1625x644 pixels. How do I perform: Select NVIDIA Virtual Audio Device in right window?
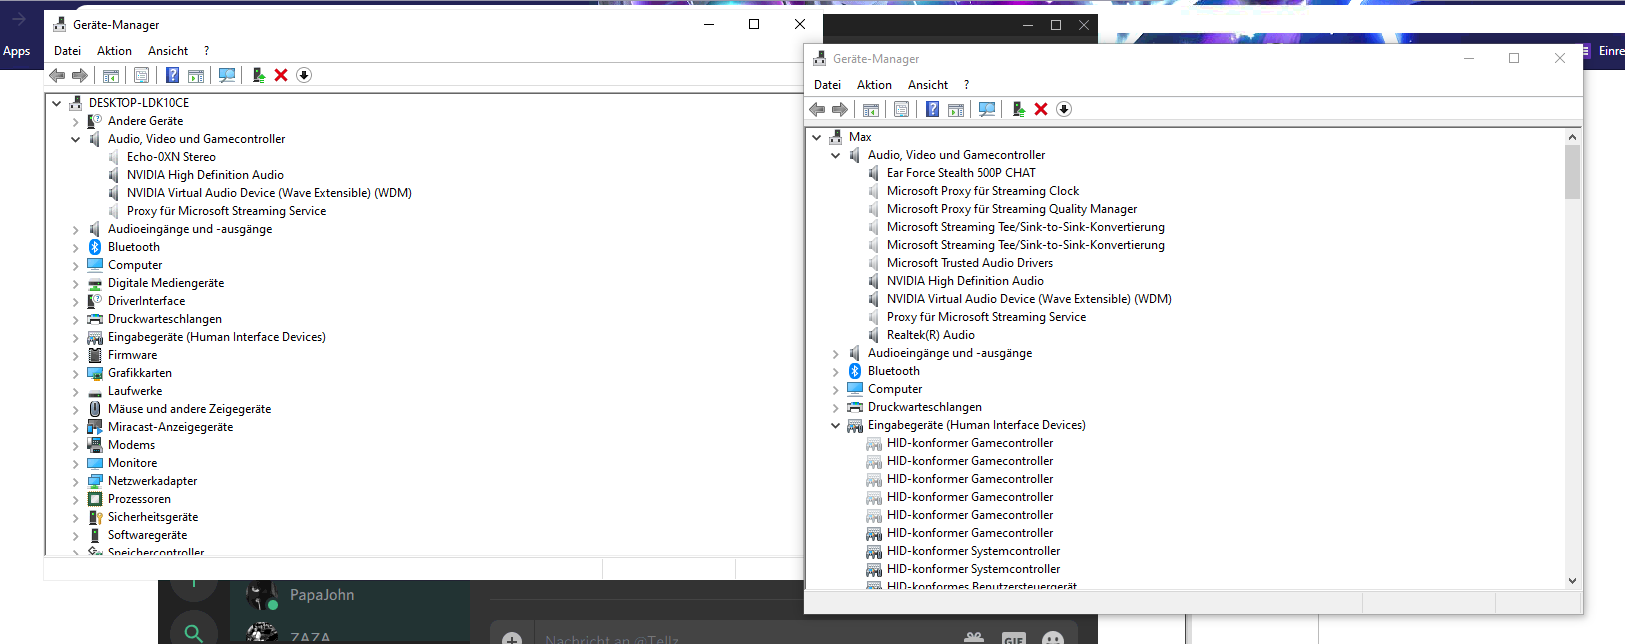coord(1029,299)
